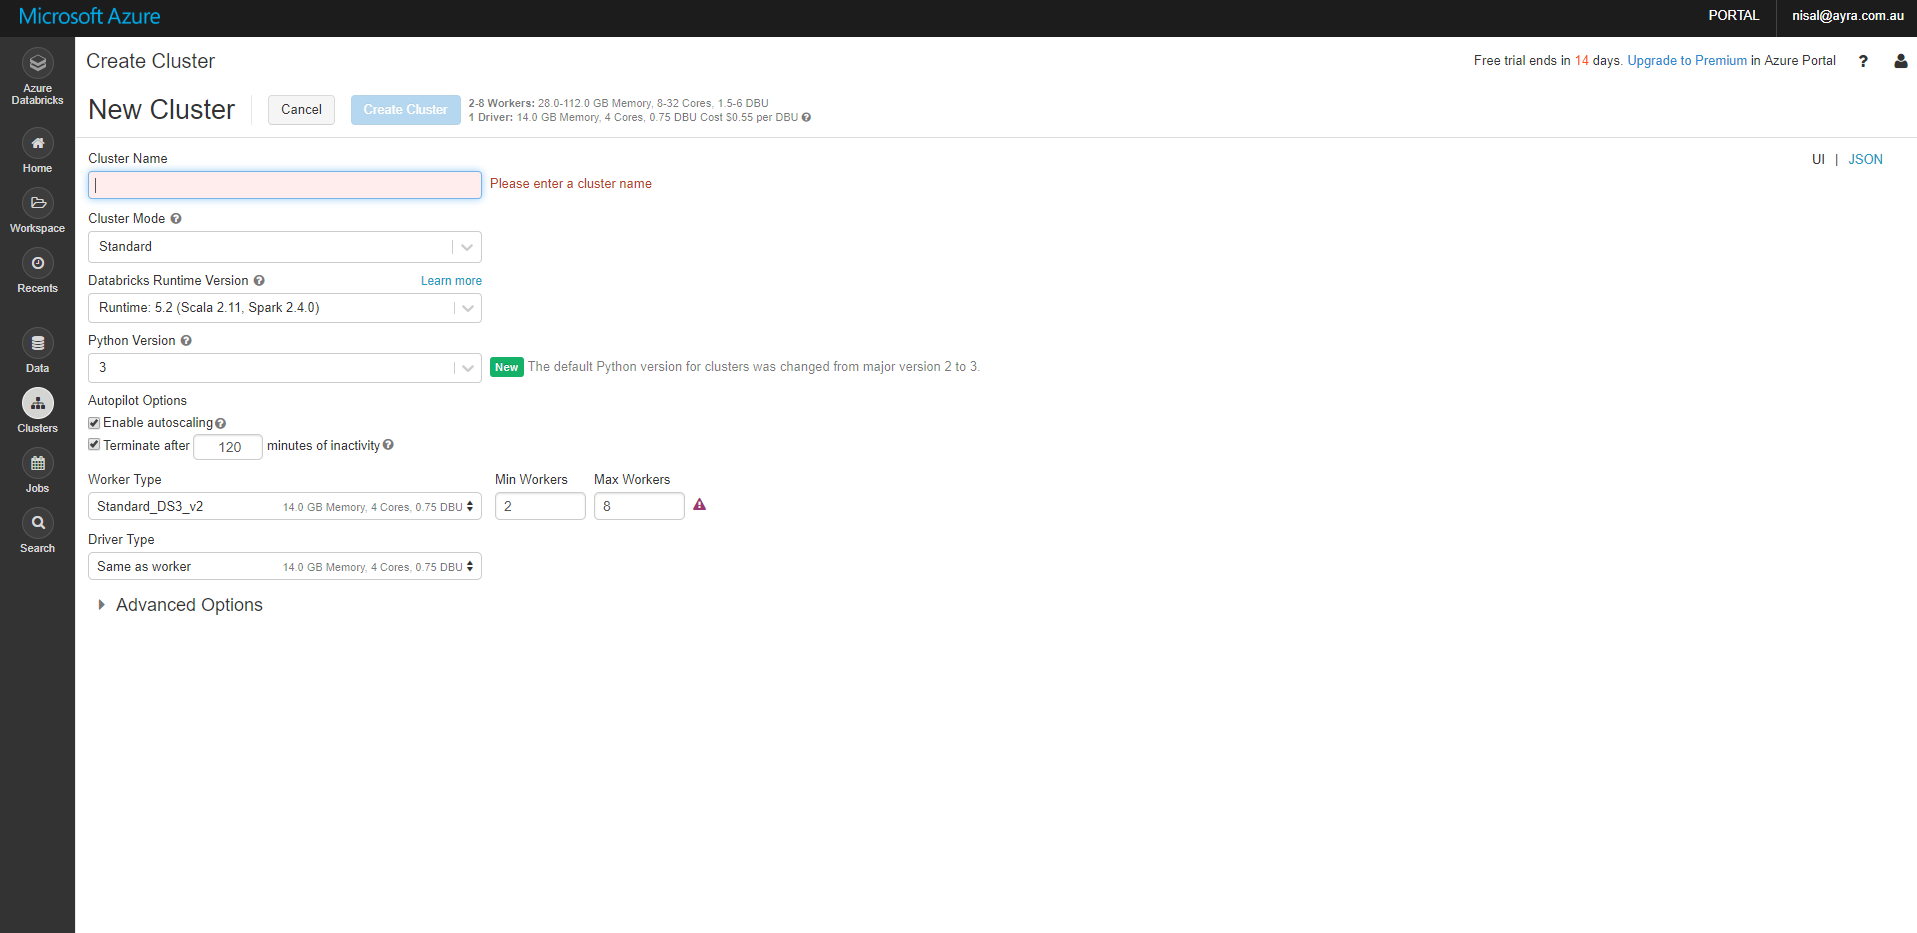Open the Driver Type dropdown
This screenshot has height=933, width=1917.
pyautogui.click(x=285, y=566)
